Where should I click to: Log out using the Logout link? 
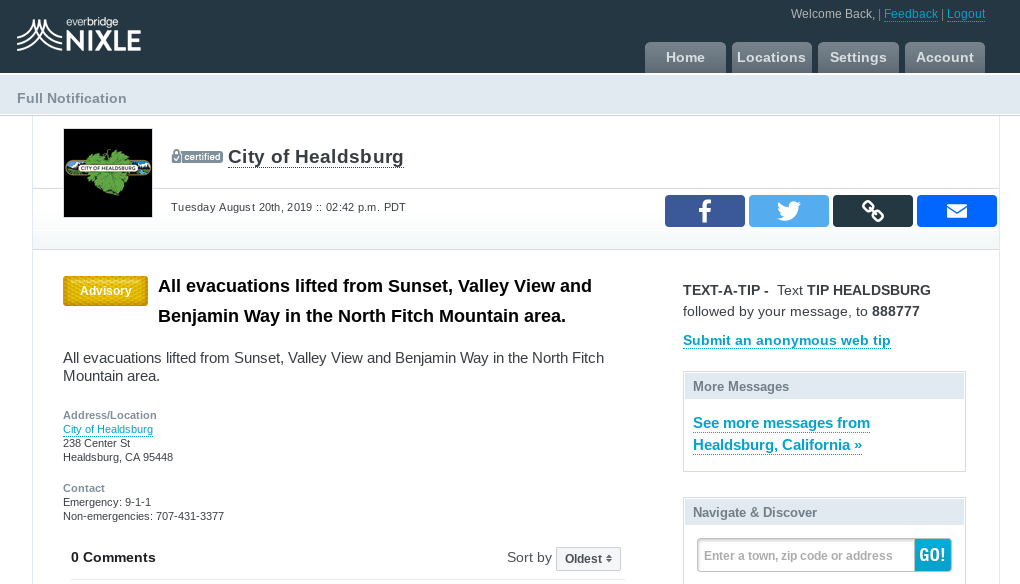966,14
